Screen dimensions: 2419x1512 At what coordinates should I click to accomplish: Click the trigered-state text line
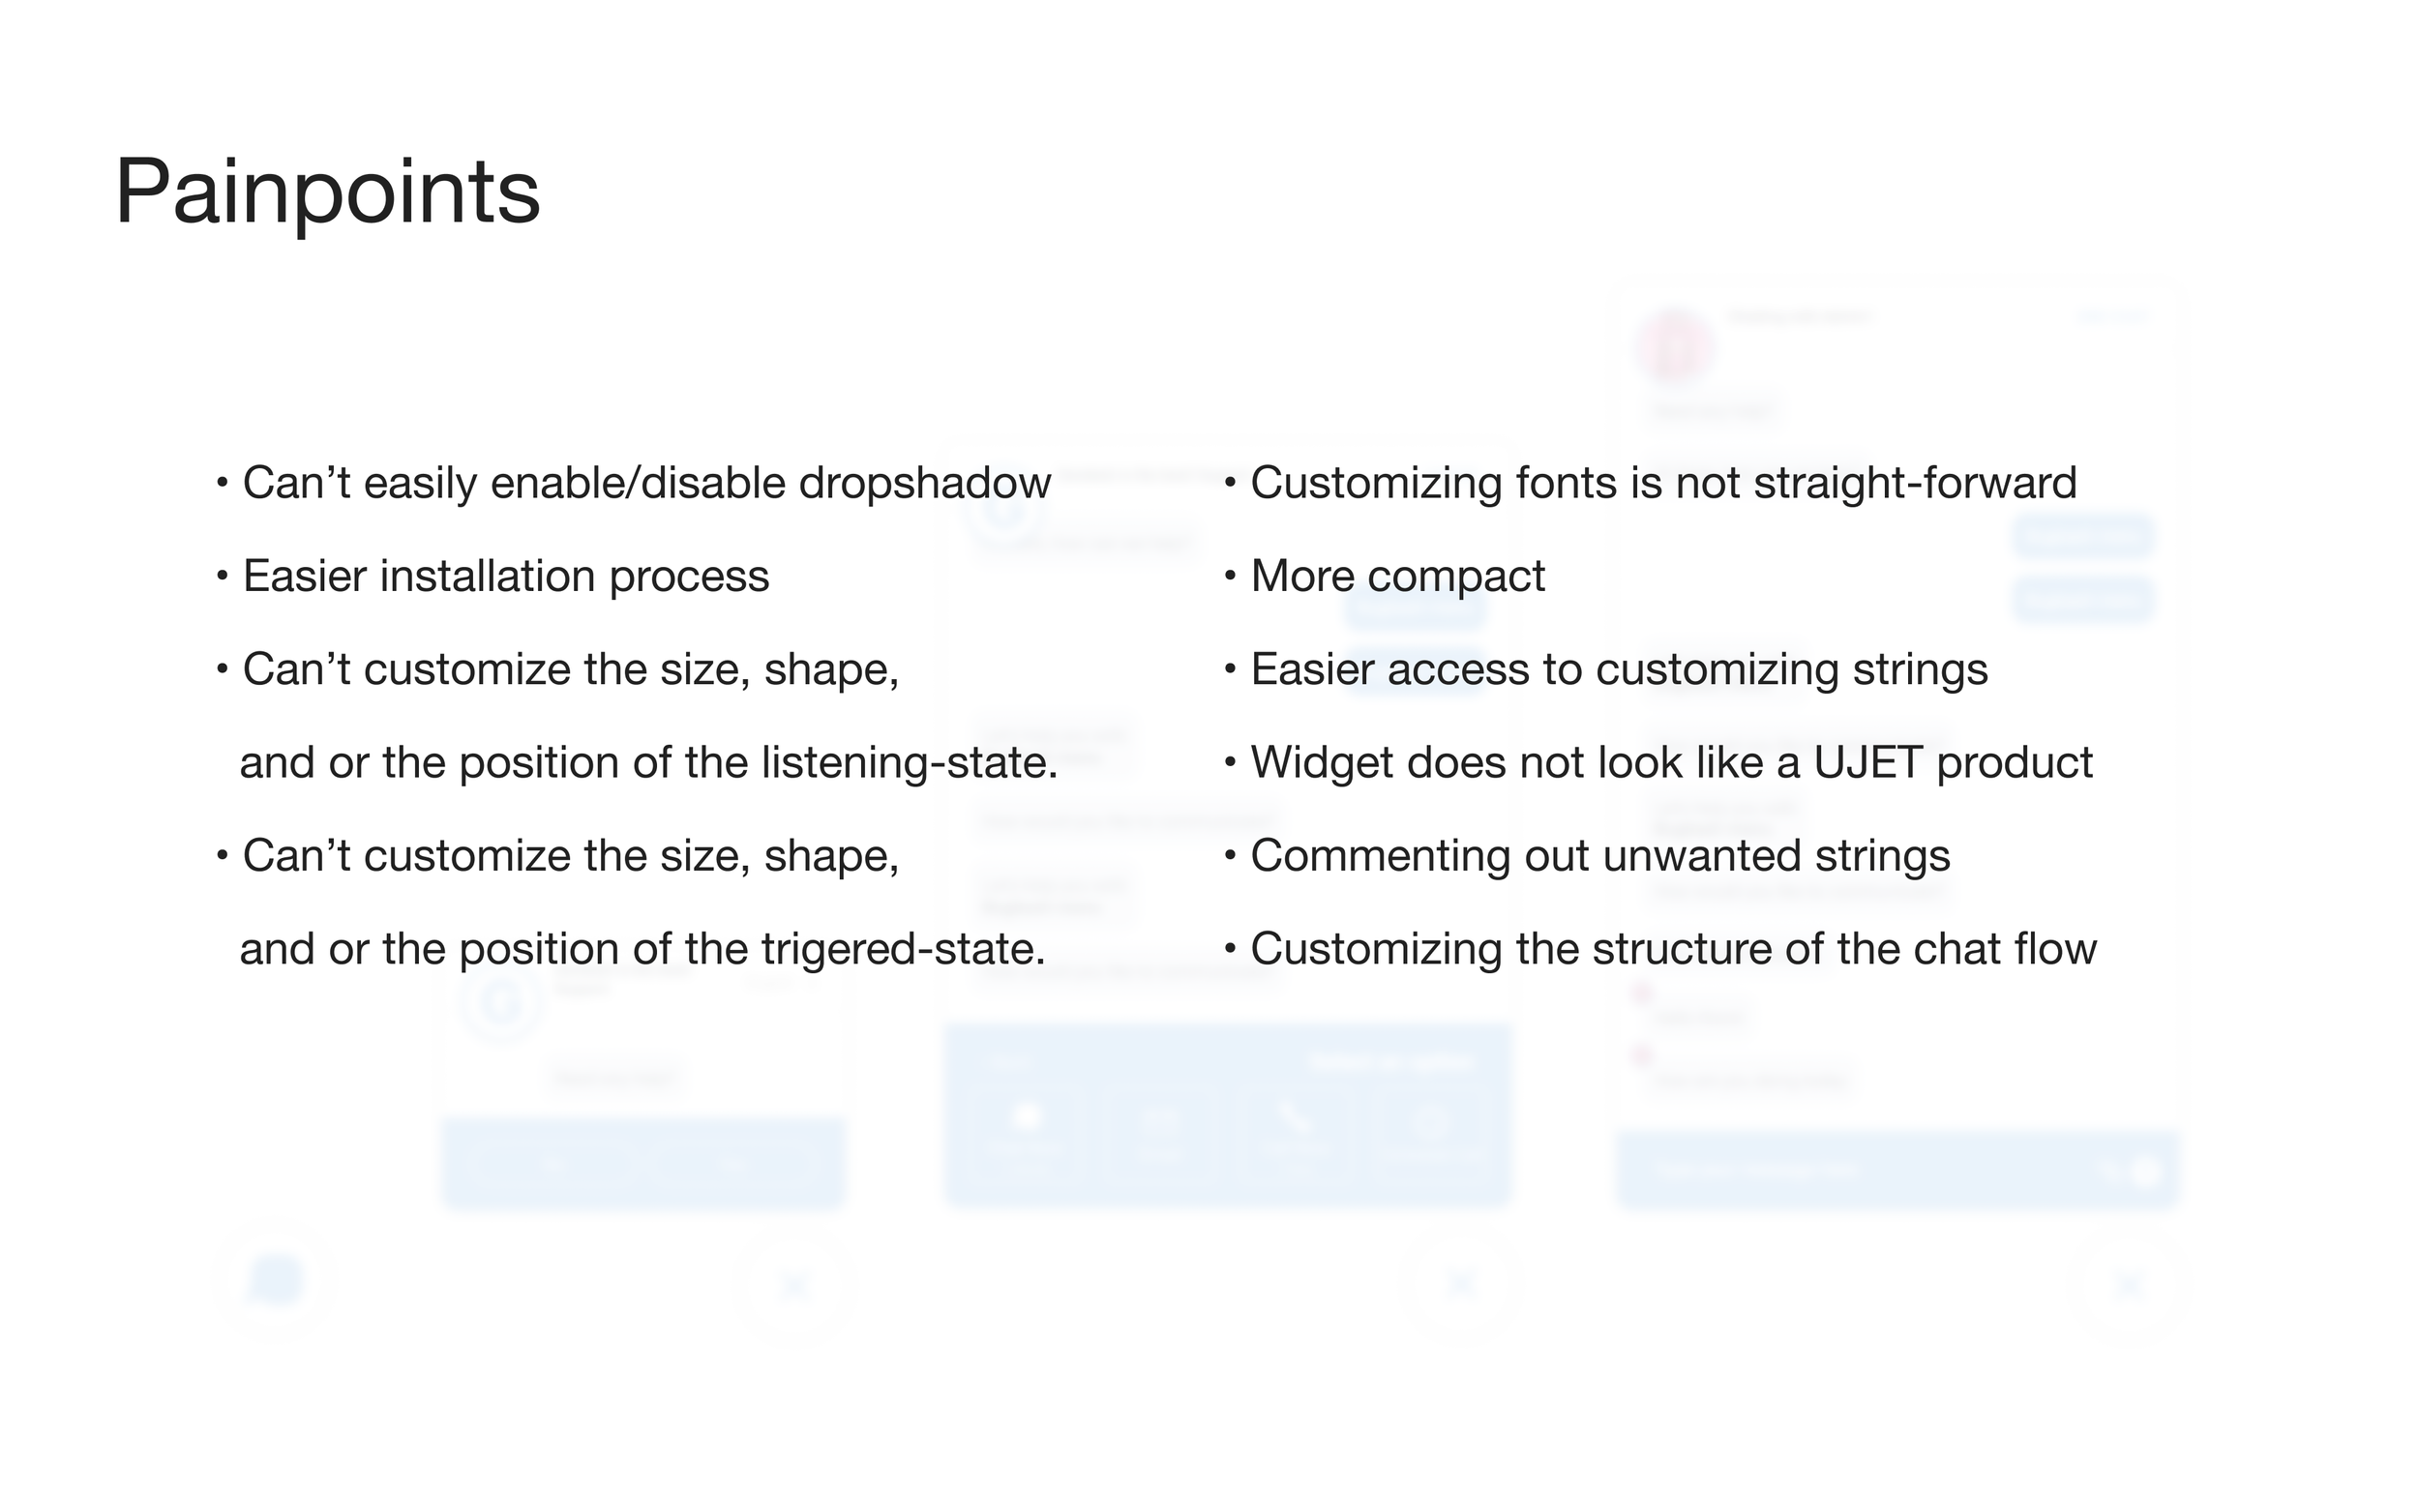pos(642,949)
